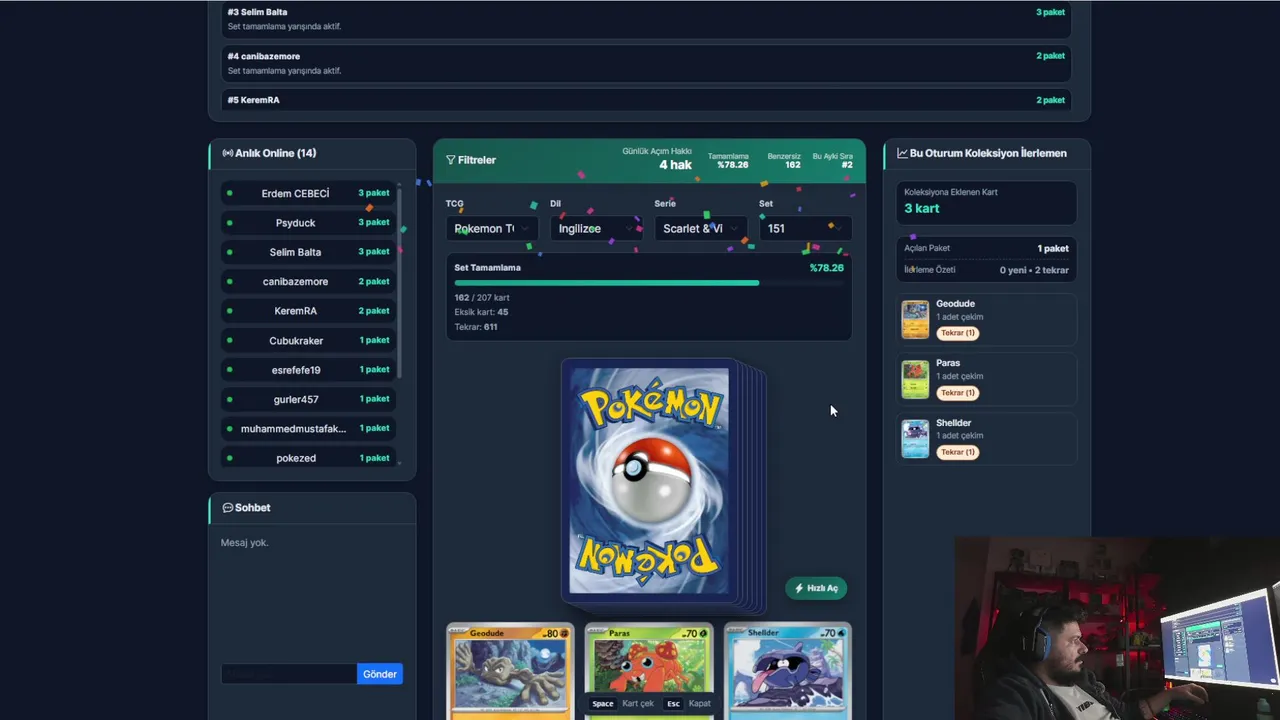The height and width of the screenshot is (720, 1280).
Task: Click the Benzersiz 162 stat
Action: point(785,160)
